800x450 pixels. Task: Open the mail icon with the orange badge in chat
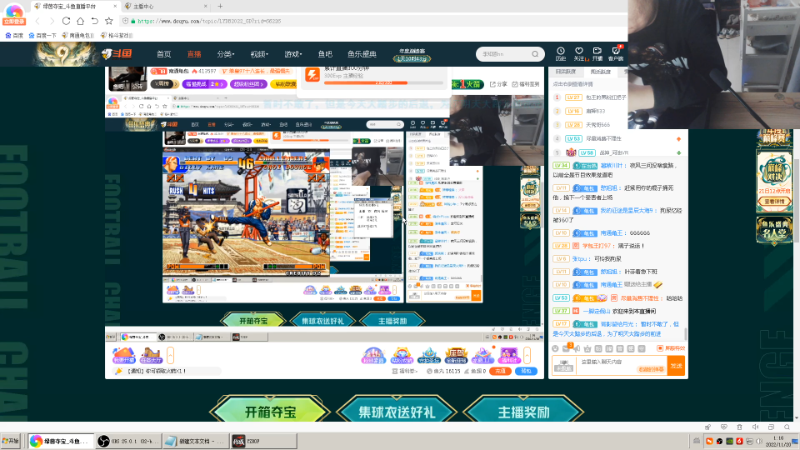click(566, 348)
